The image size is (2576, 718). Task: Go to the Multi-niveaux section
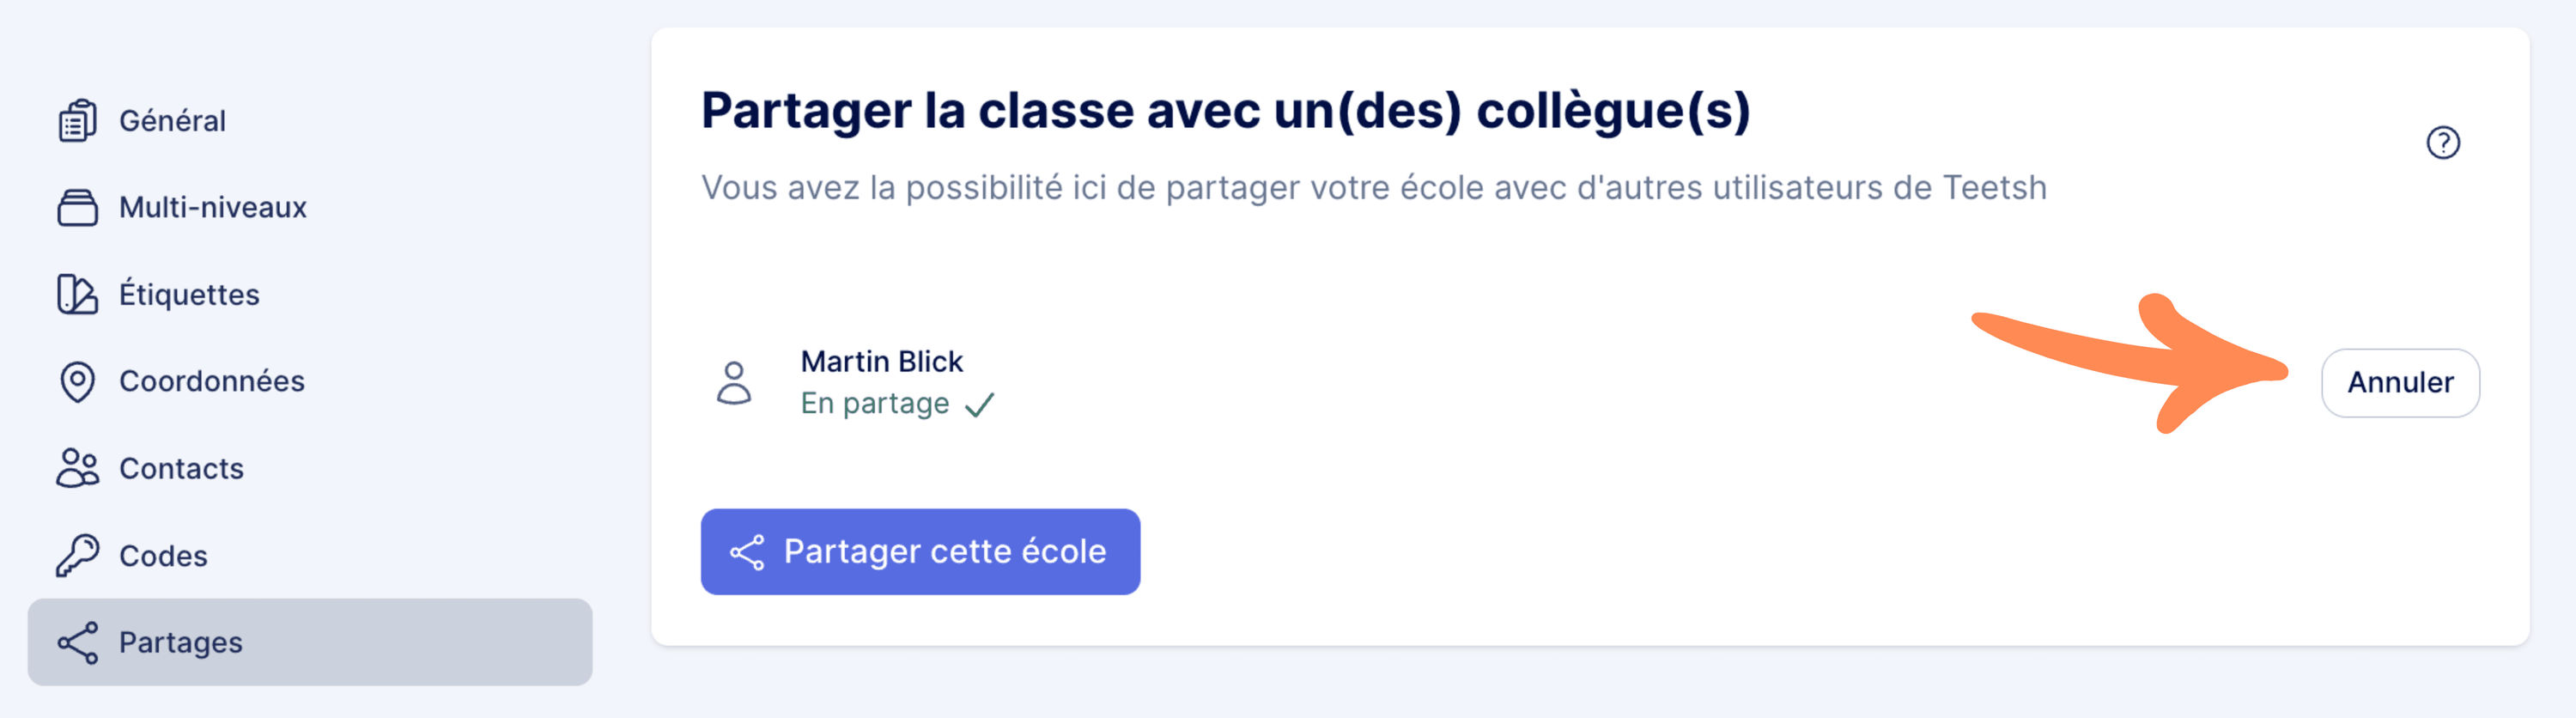[212, 208]
